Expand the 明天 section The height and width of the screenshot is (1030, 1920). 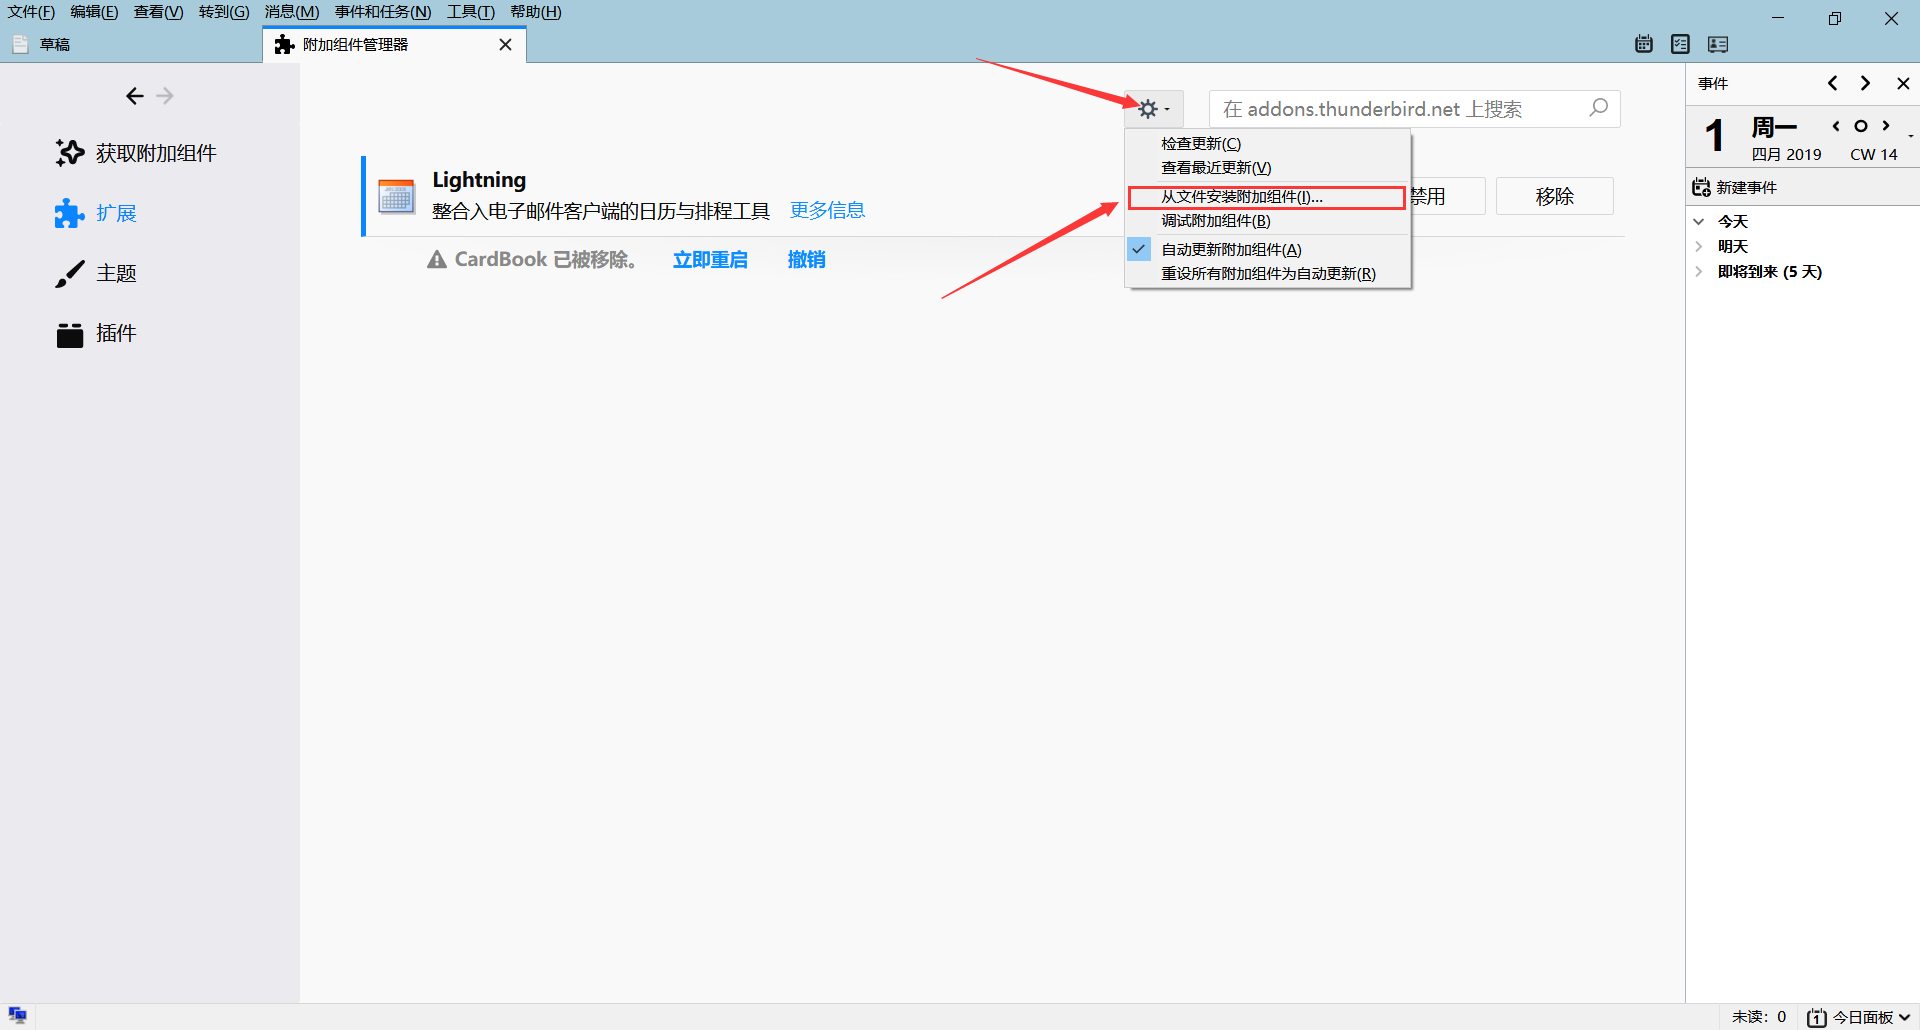point(1698,246)
